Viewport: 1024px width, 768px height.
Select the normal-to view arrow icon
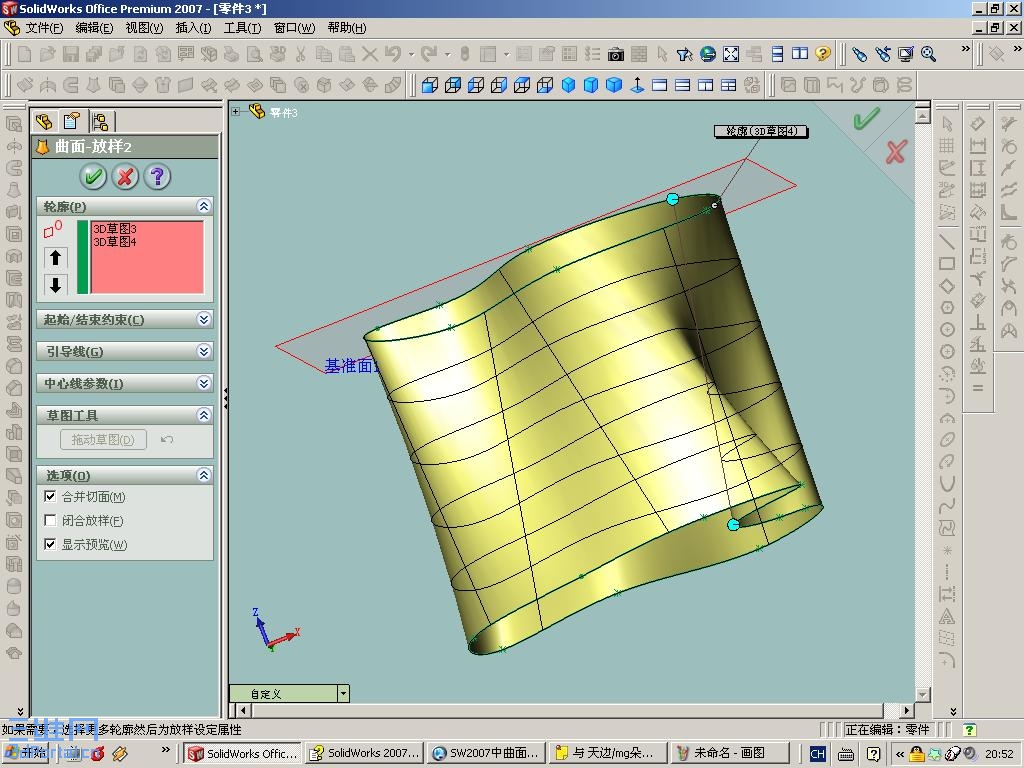pos(637,86)
